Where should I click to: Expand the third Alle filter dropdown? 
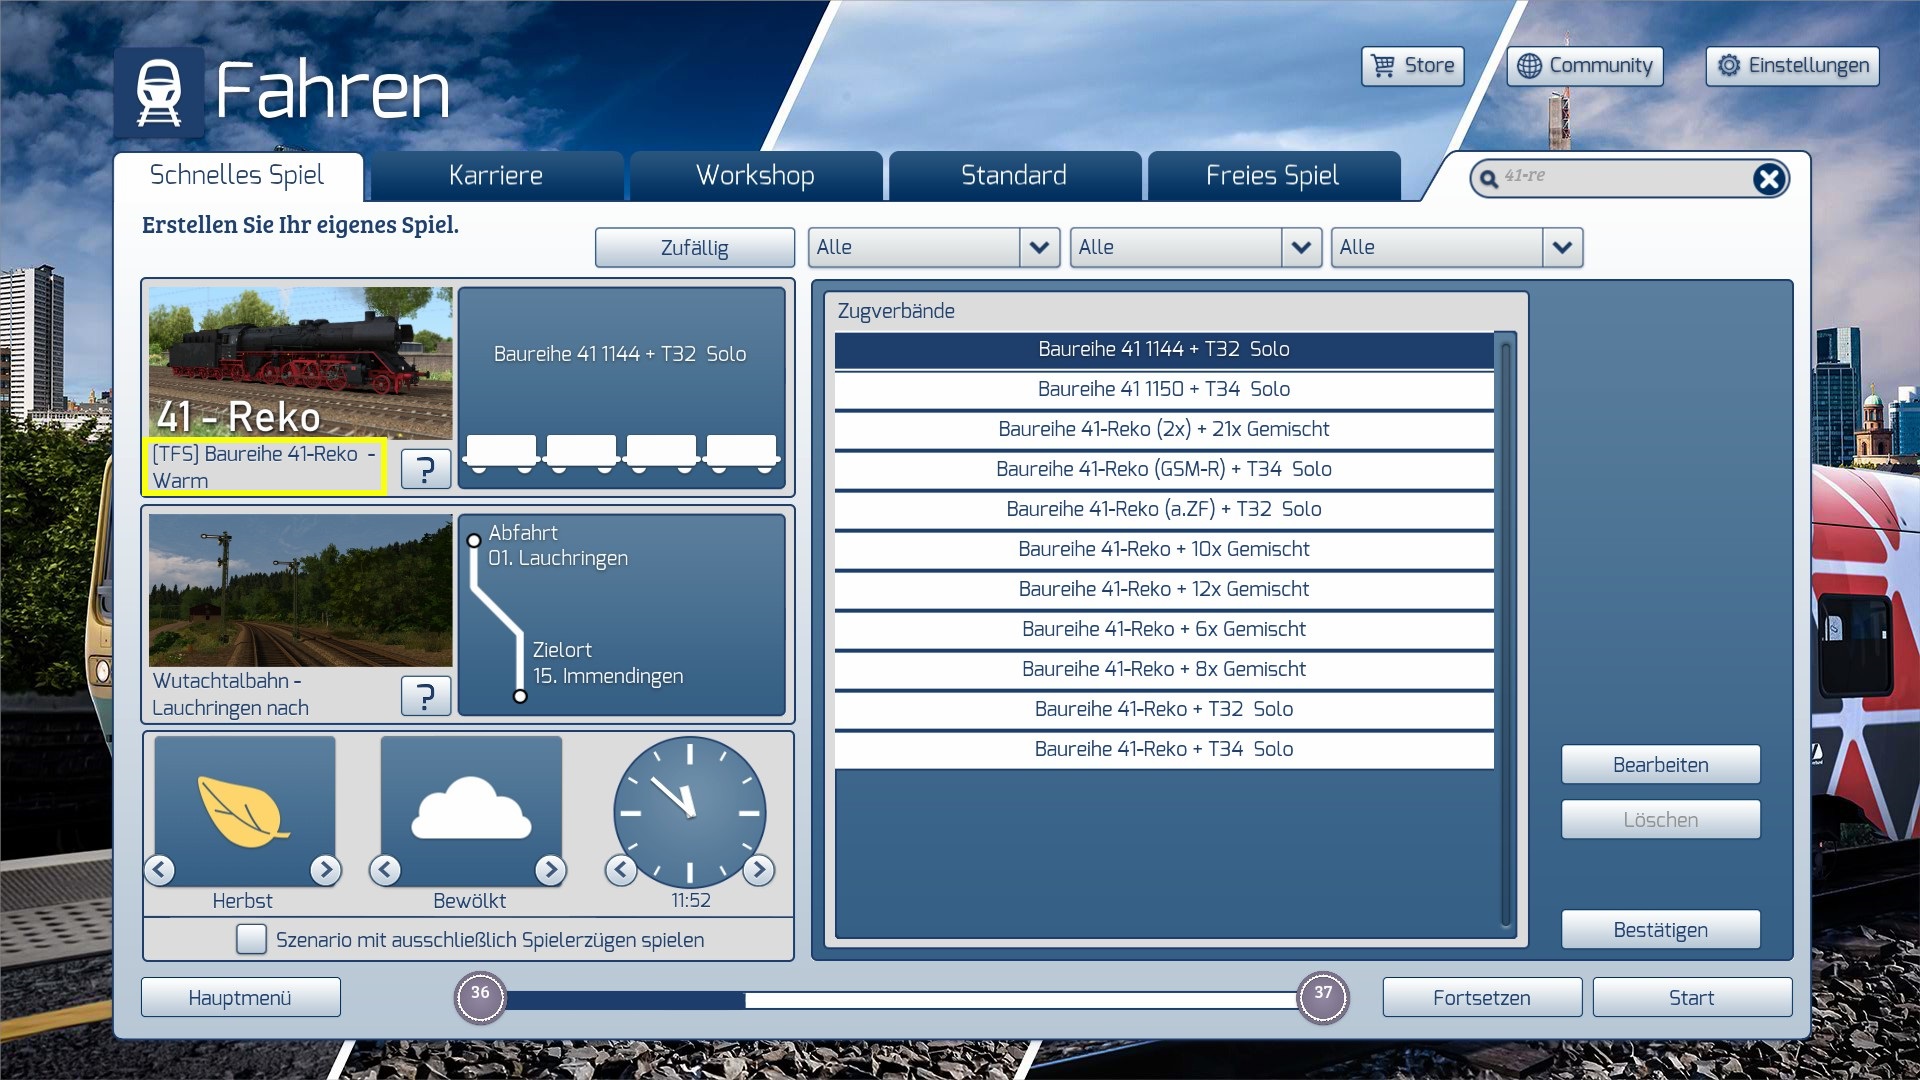[x=1562, y=247]
